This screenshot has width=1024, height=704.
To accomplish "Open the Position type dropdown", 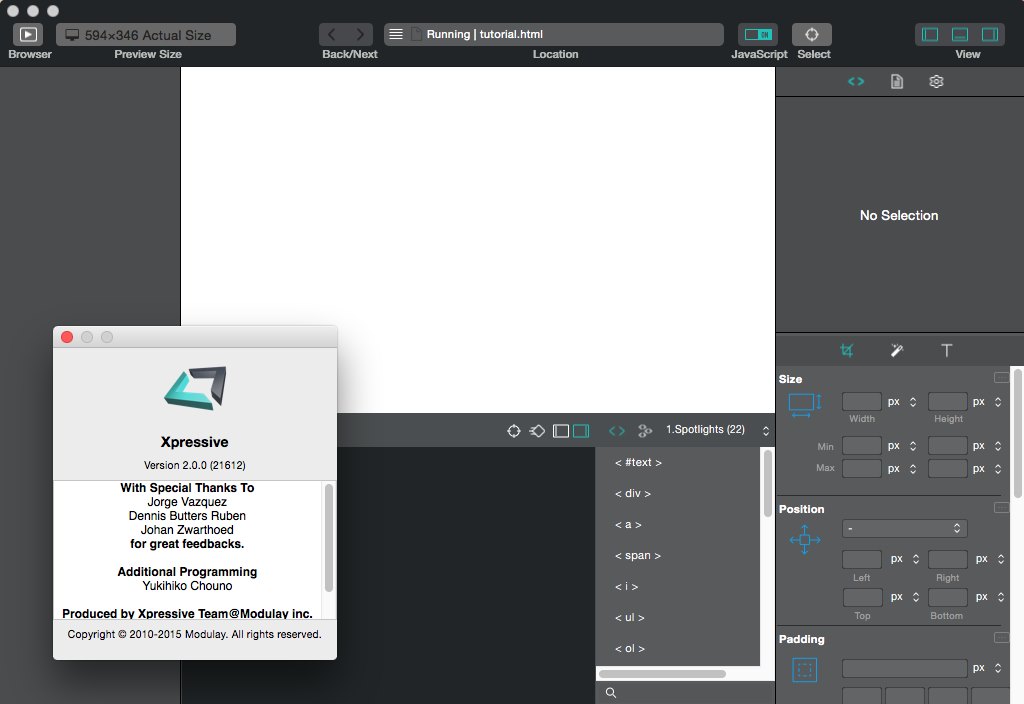I will pos(904,528).
